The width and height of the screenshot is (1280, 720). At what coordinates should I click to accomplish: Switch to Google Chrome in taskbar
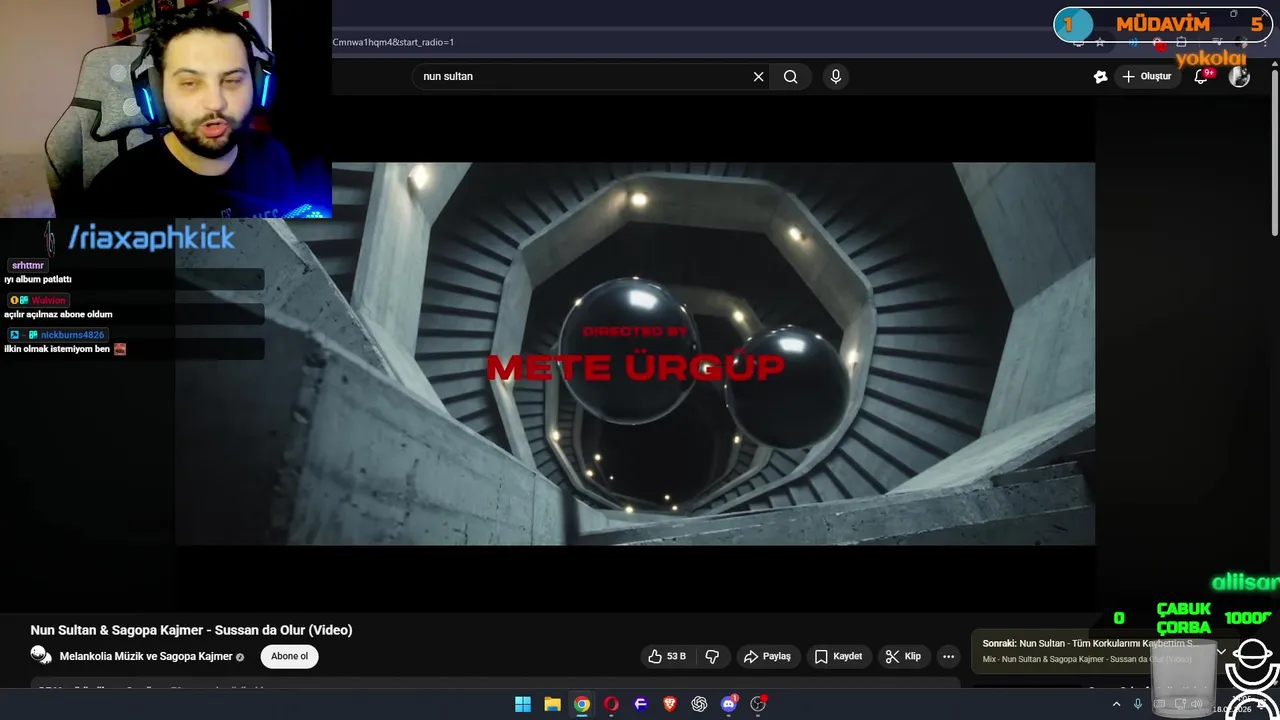coord(582,704)
